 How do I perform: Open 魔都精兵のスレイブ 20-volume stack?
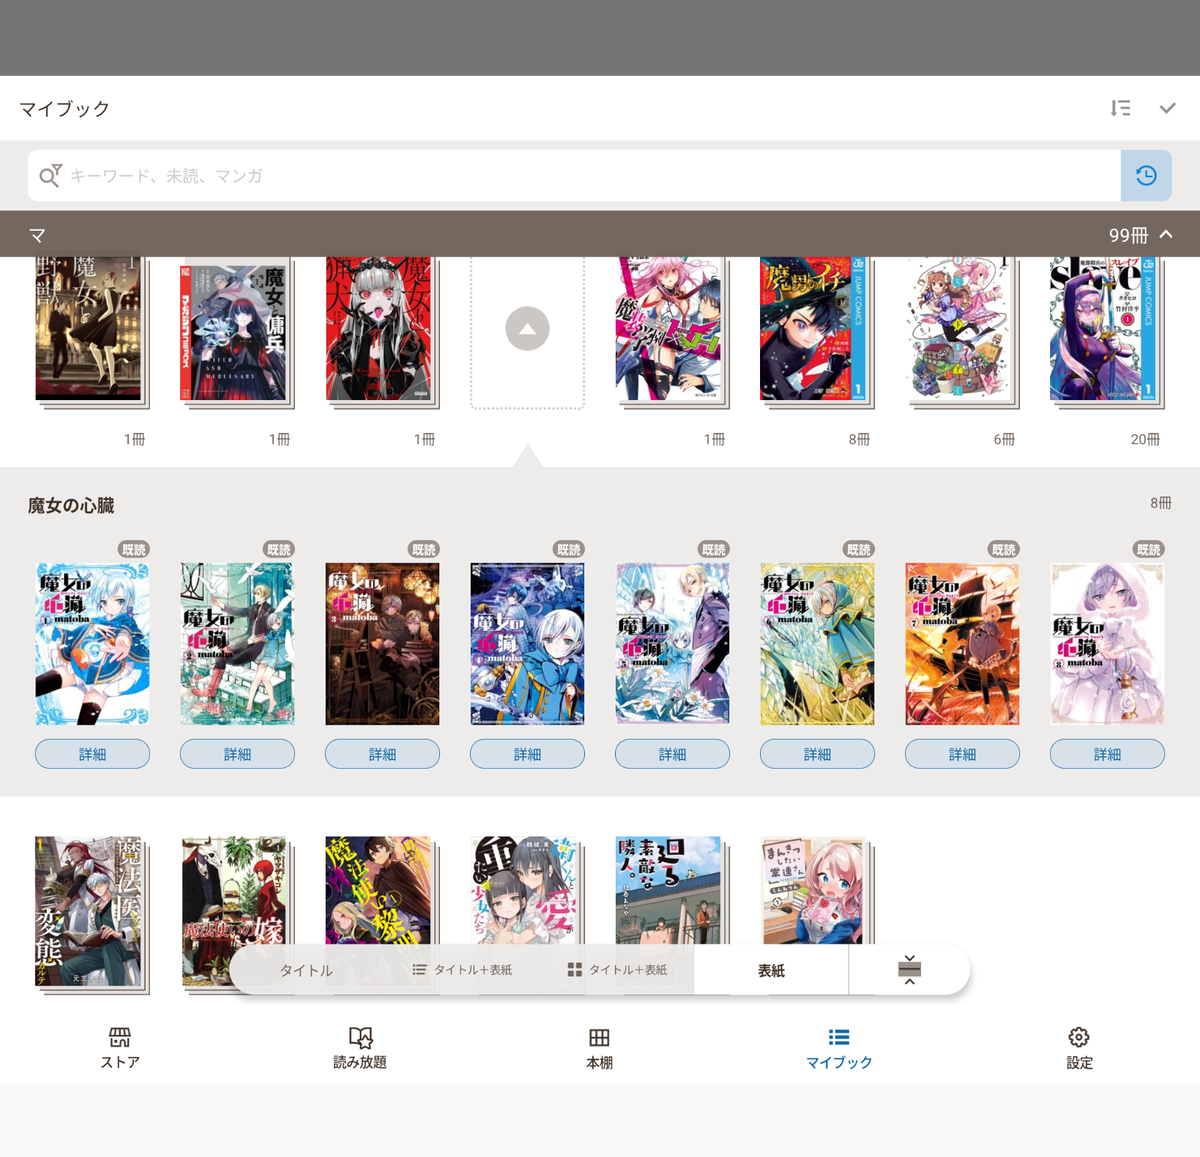(x=1107, y=332)
